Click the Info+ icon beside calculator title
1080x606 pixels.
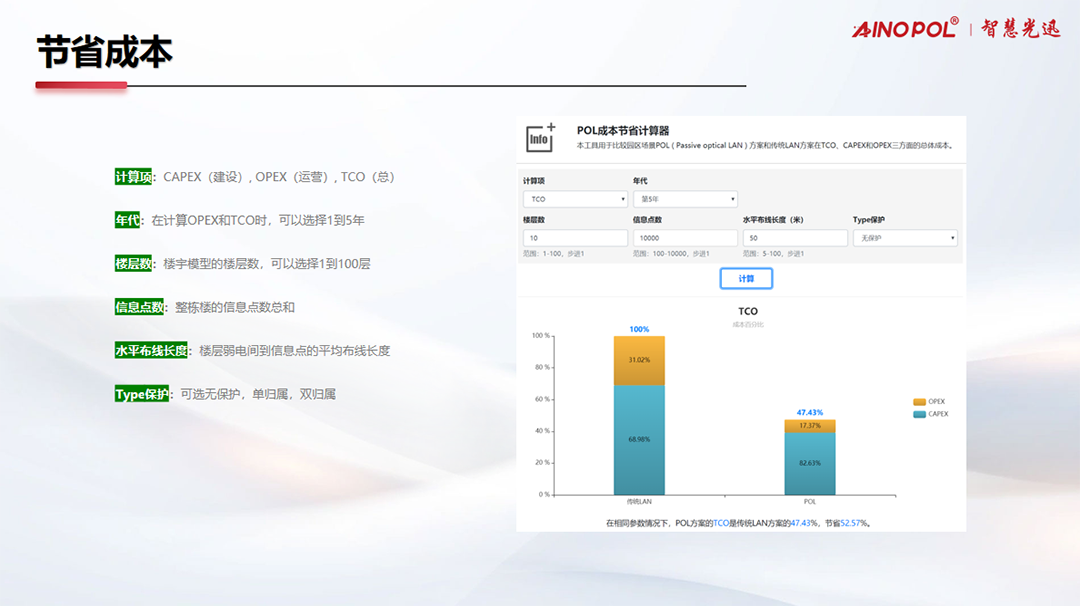[x=540, y=138]
